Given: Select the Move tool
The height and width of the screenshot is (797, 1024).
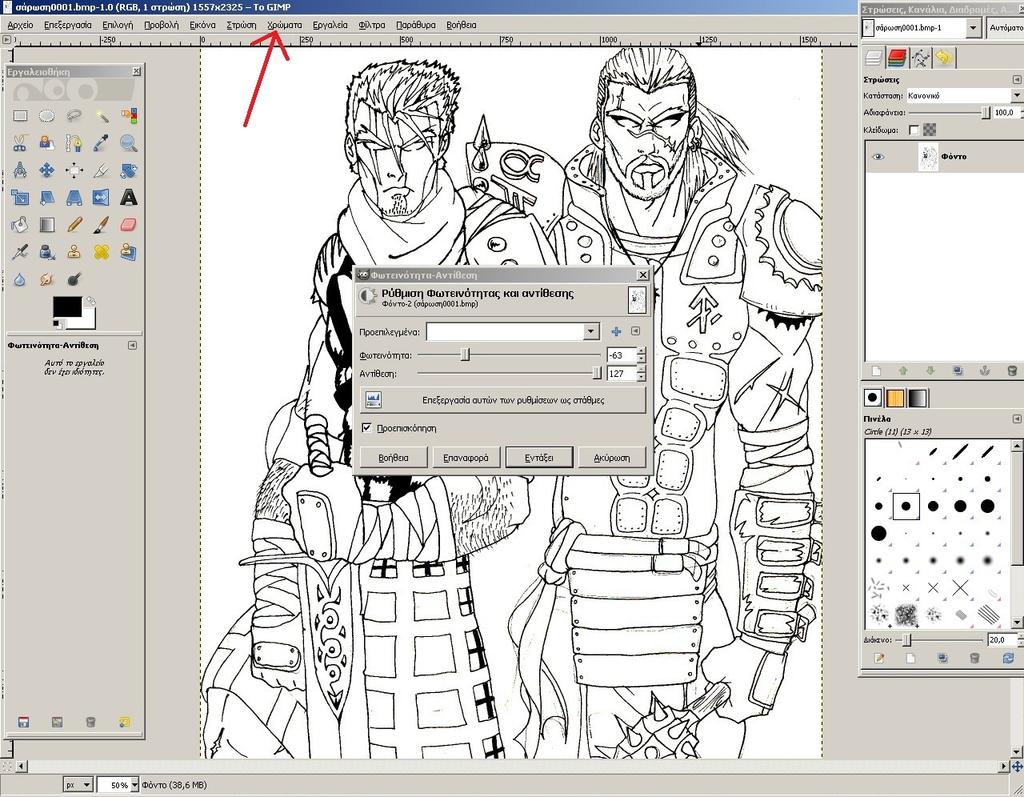Looking at the screenshot, I should pyautogui.click(x=46, y=171).
